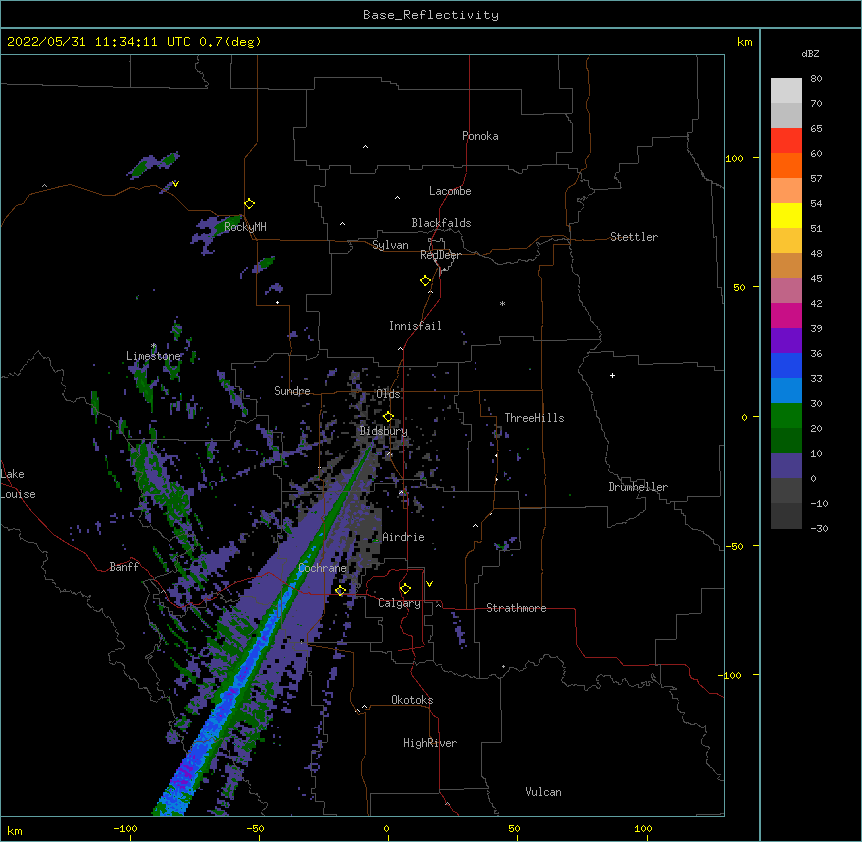Click the Drumheller town label

pyautogui.click(x=638, y=487)
